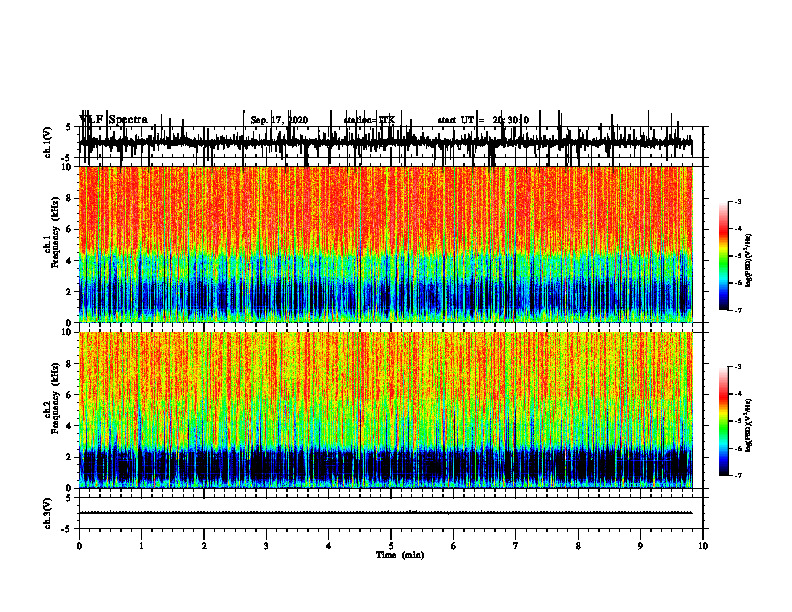Screen dimensions: 792x612
Task: Click the "Time (min)" x-axis label
Action: (400, 555)
